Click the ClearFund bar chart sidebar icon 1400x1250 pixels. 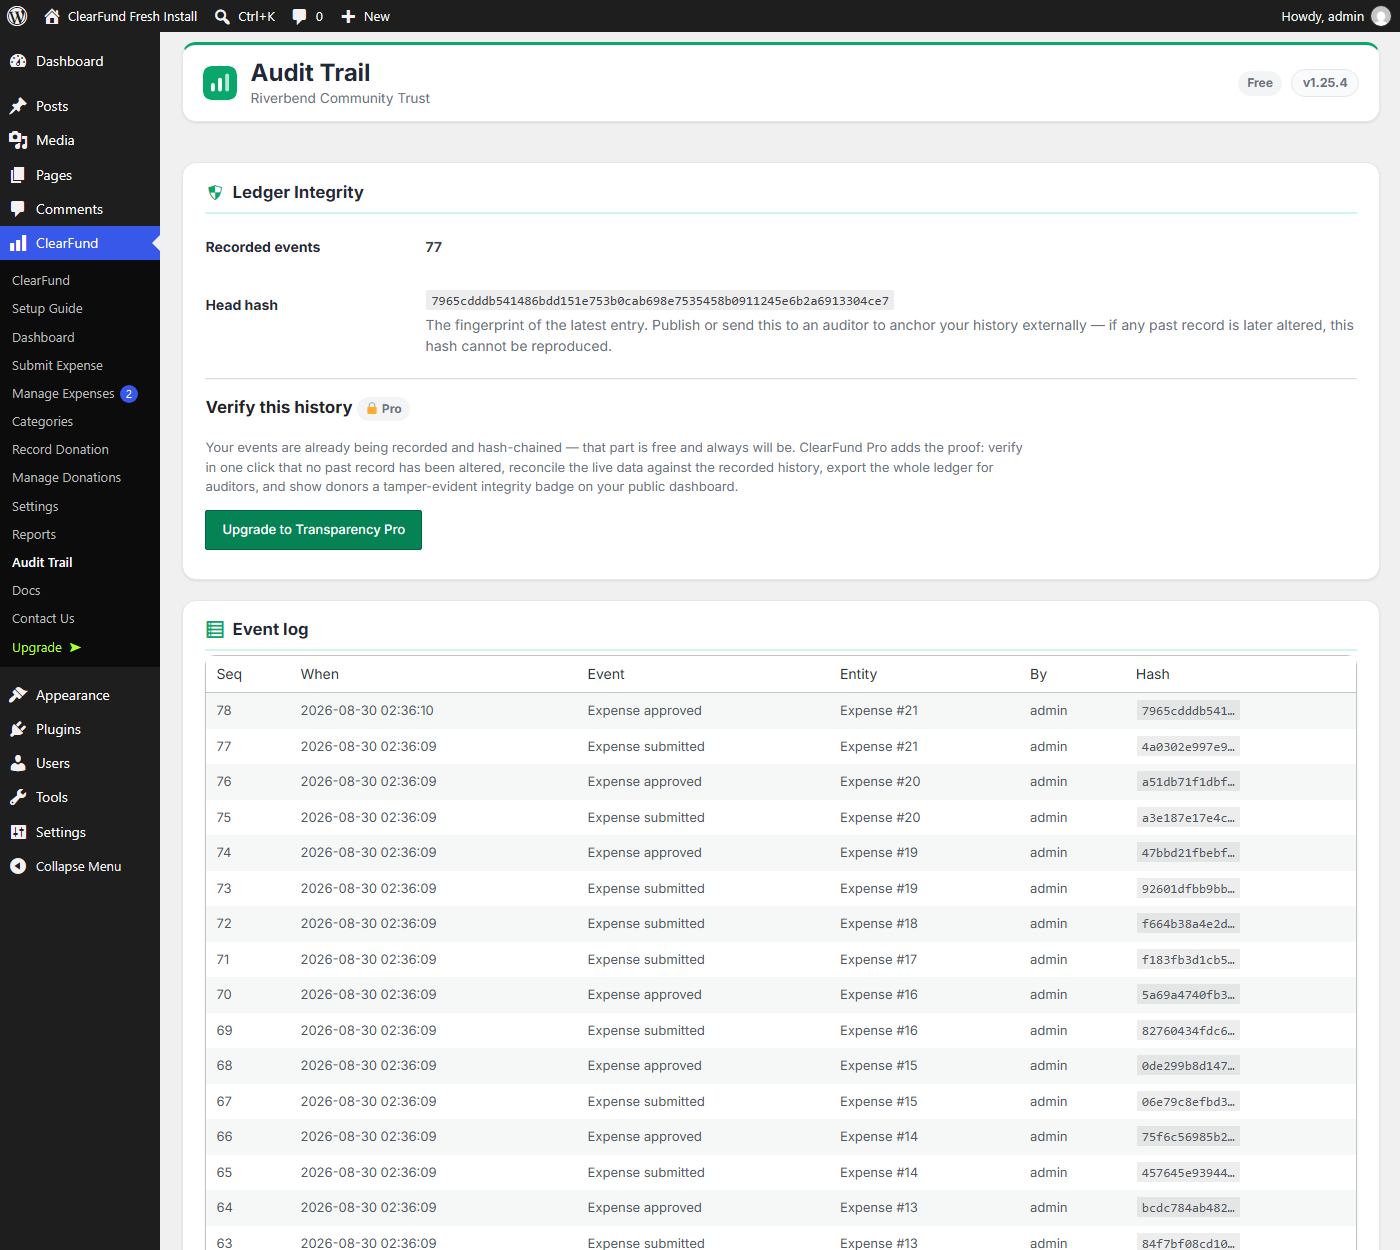18,243
